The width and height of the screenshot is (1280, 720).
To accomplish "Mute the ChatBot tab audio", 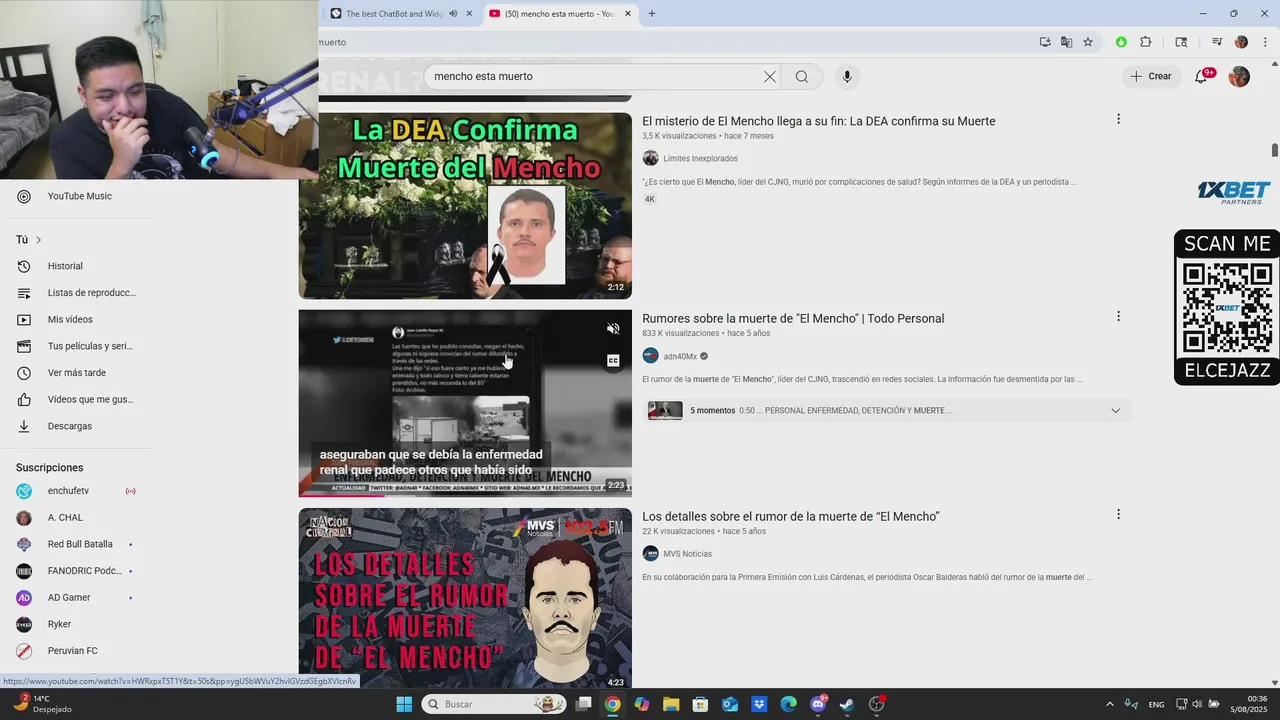I will click(x=453, y=14).
